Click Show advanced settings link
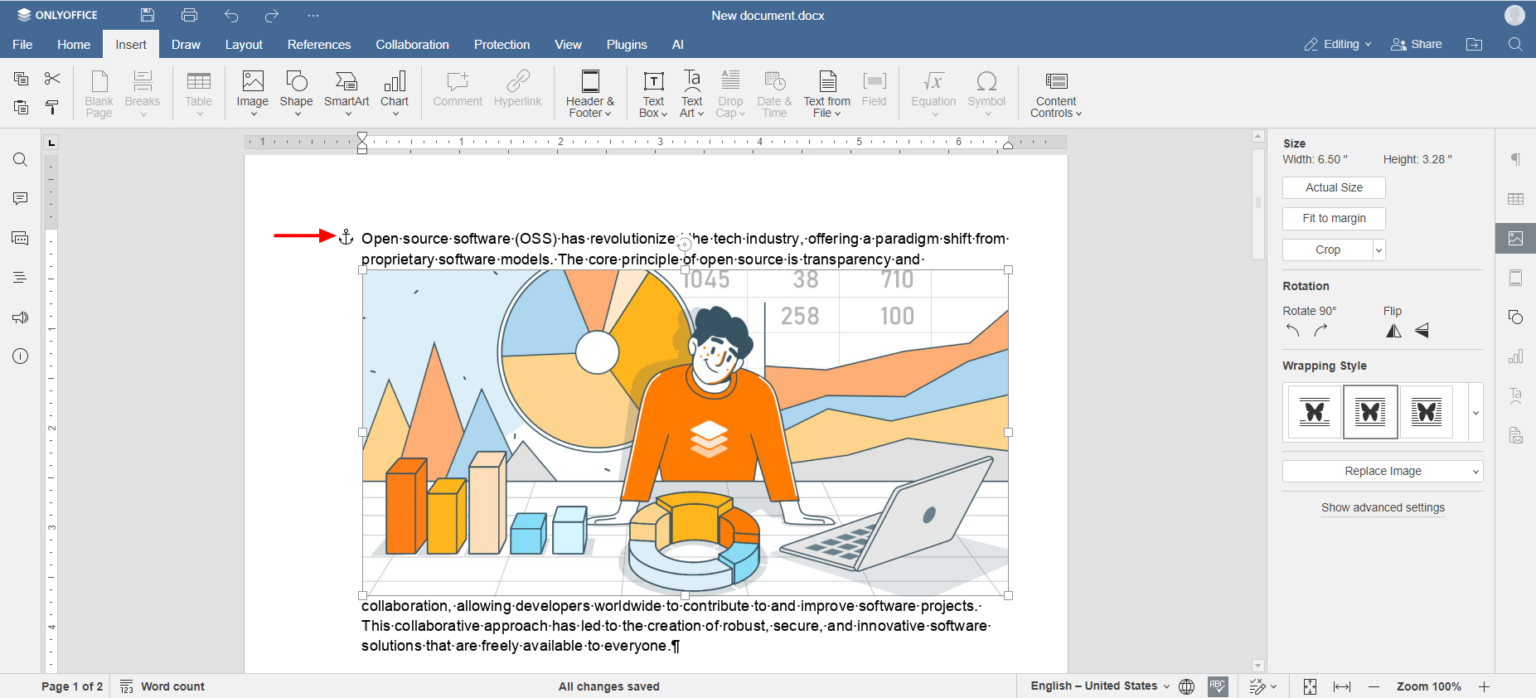 click(x=1382, y=508)
